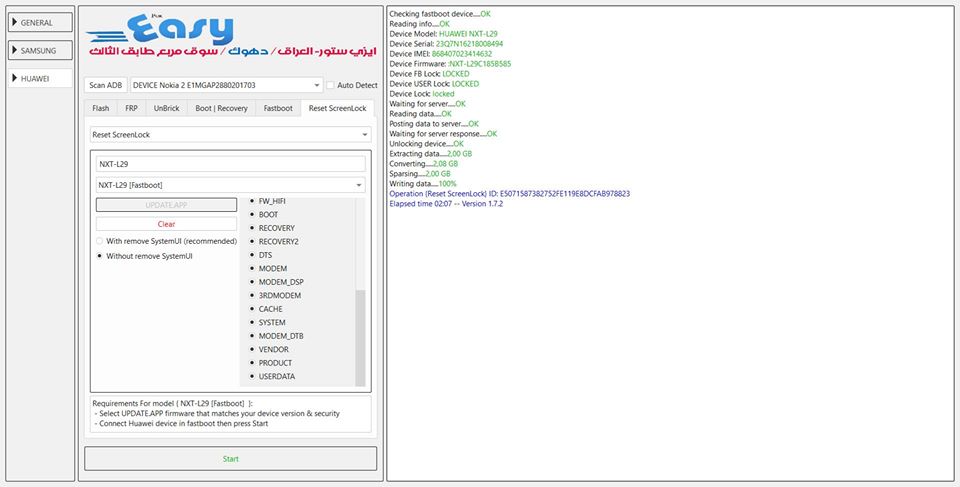This screenshot has width=960, height=487.
Task: Click the Scan ADB button
Action: (x=105, y=85)
